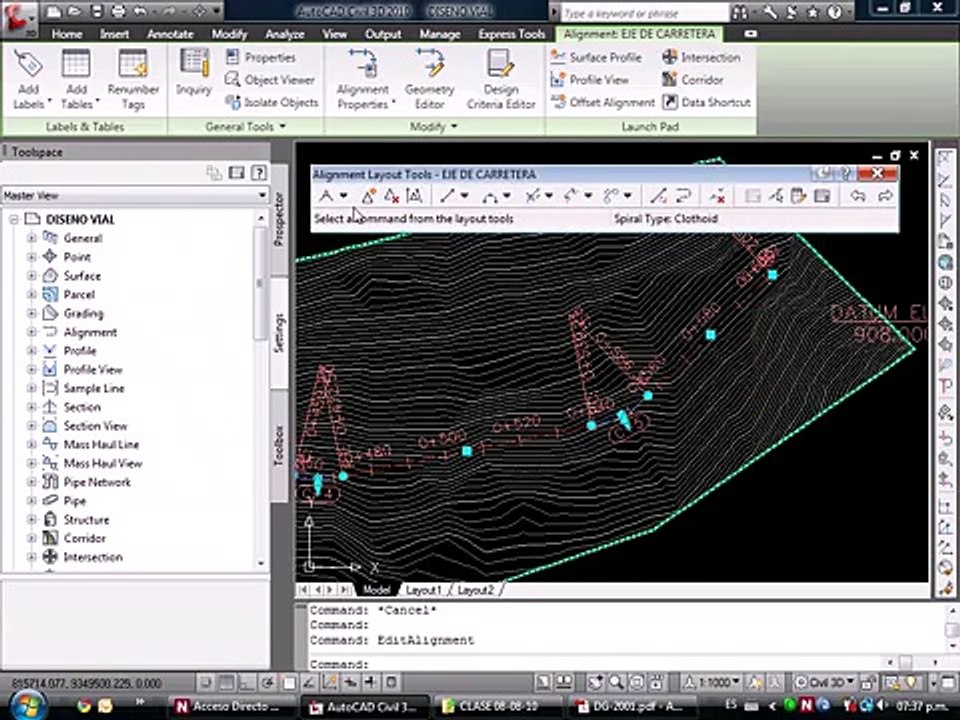Viewport: 960px width, 720px height.
Task: Collapse DISENO VIAL root node
Action: coord(13,219)
